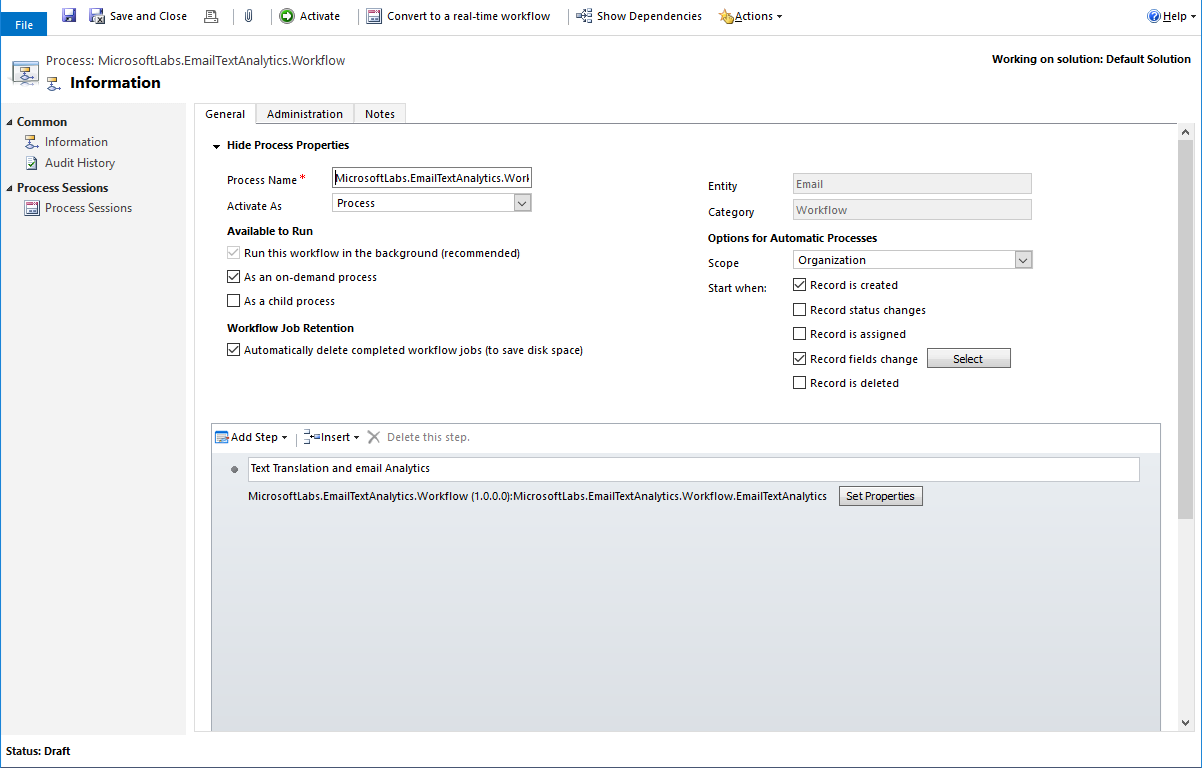Image resolution: width=1202 pixels, height=768 pixels.
Task: Click the process entity header icon
Action: tap(25, 72)
